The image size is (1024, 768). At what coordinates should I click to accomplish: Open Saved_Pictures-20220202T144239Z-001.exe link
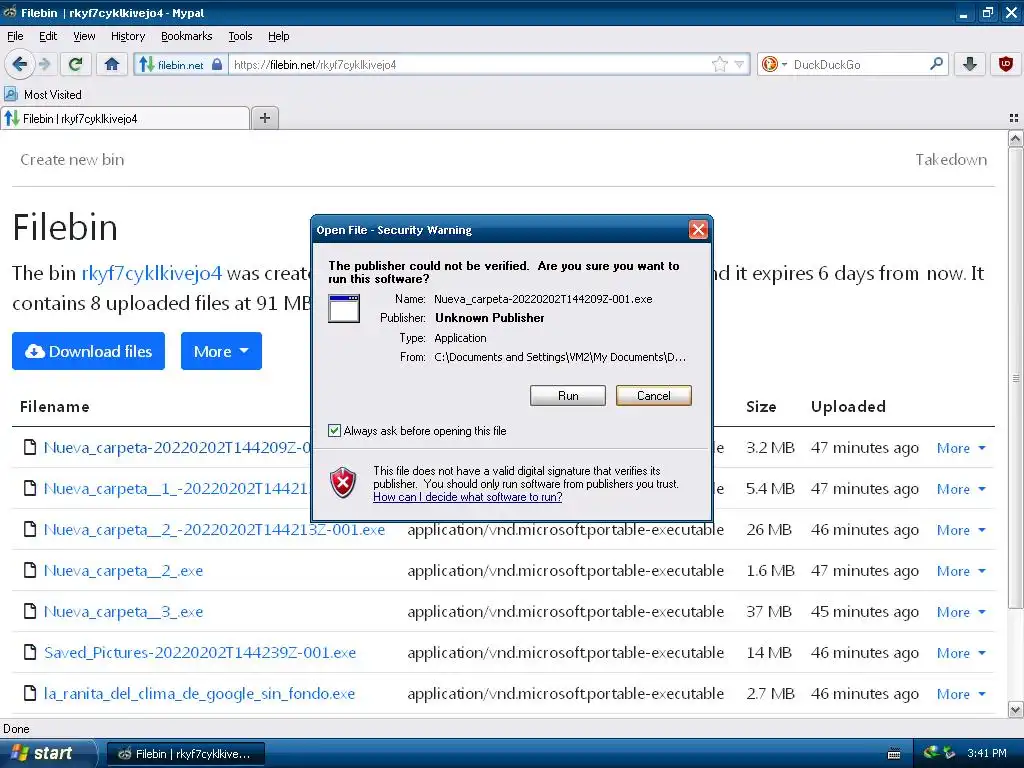pyautogui.click(x=200, y=652)
